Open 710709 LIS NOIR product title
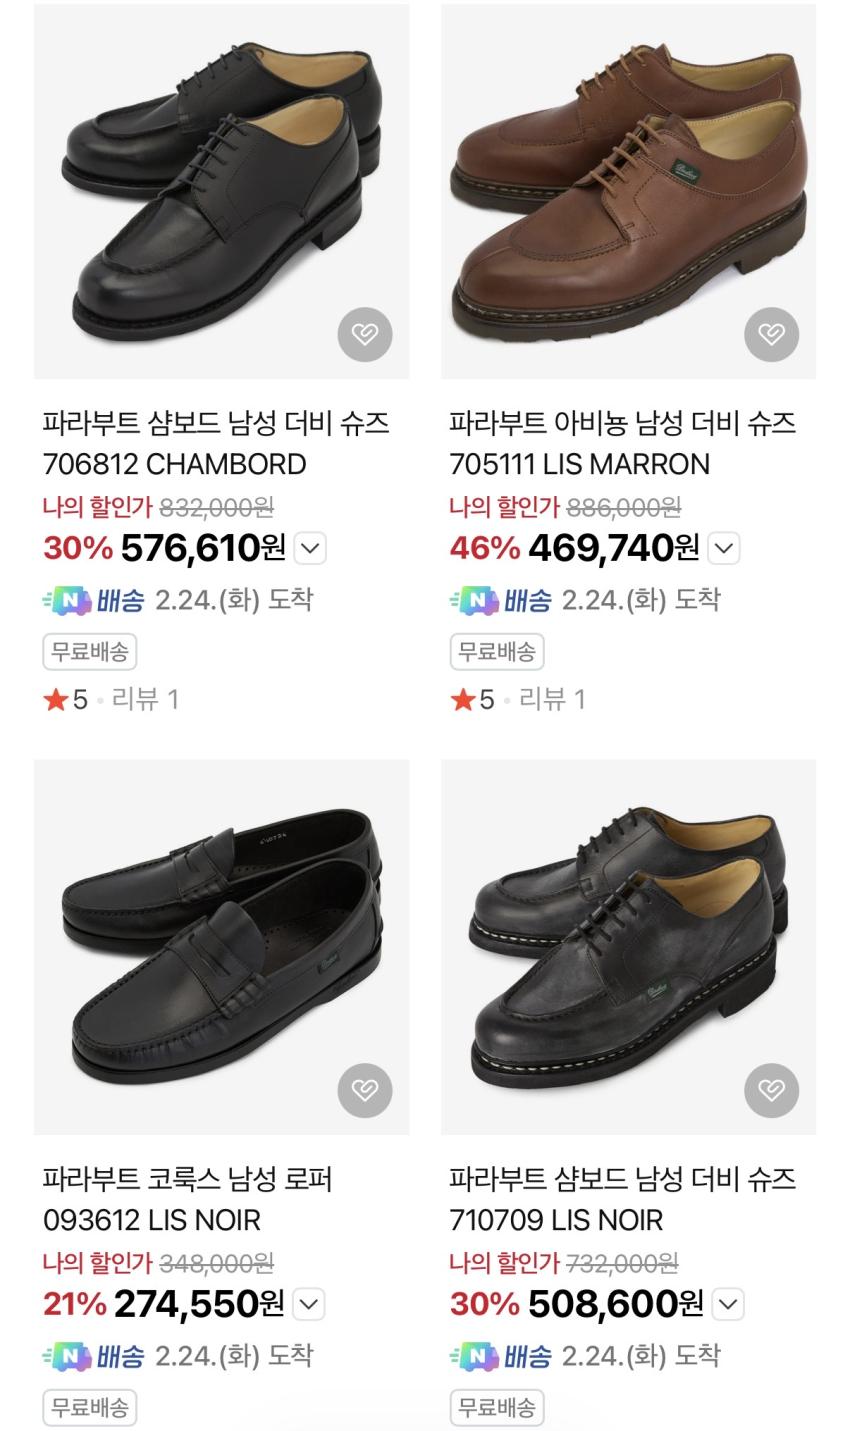The height and width of the screenshot is (1431, 850). click(x=622, y=1199)
